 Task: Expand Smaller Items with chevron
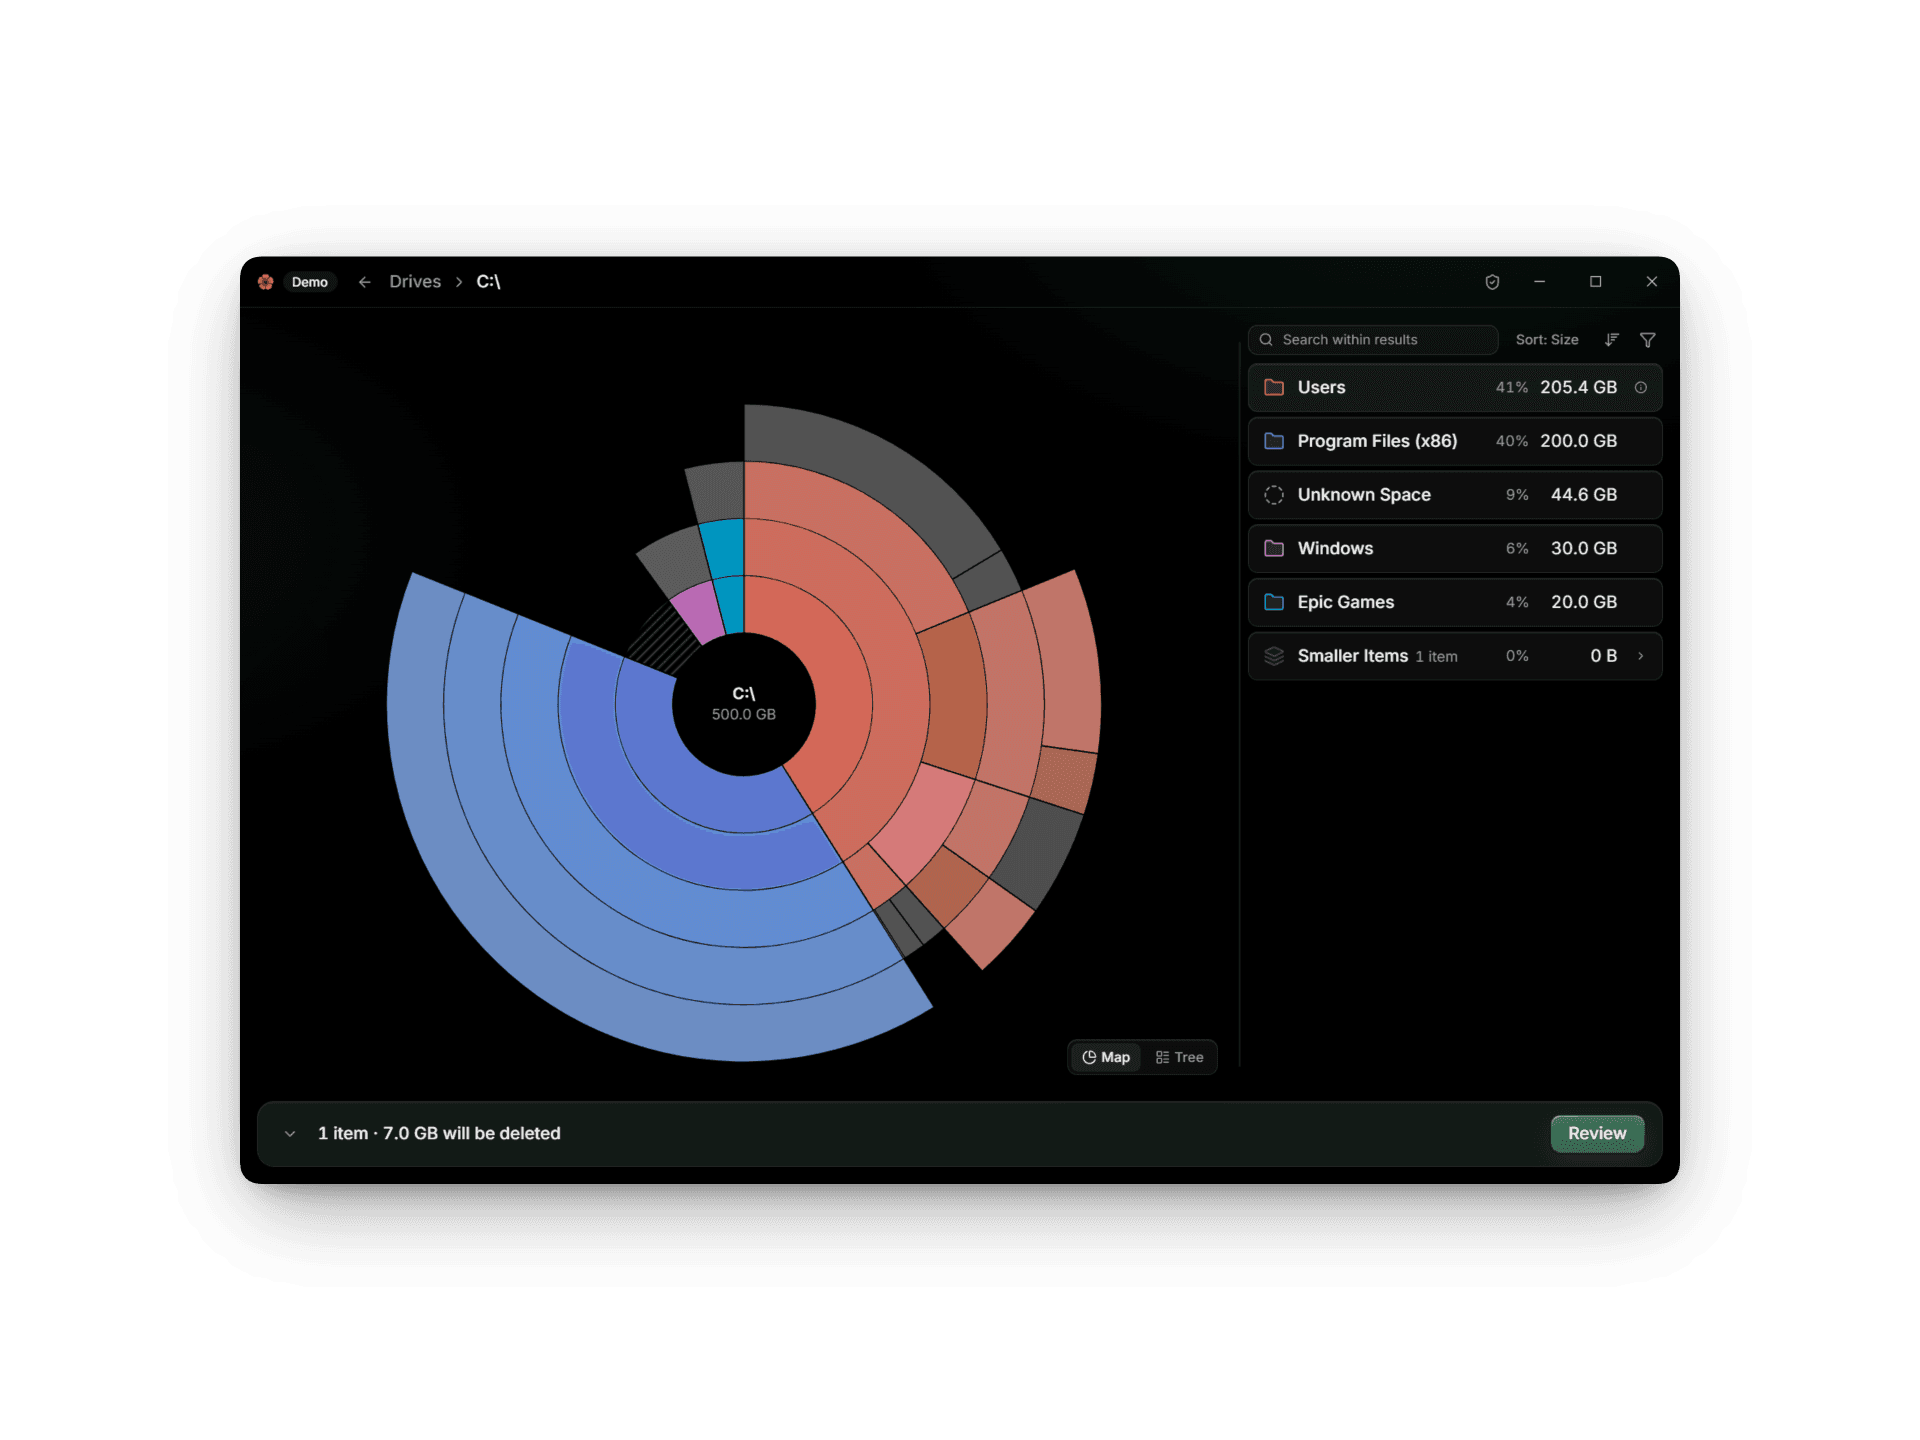[1641, 656]
